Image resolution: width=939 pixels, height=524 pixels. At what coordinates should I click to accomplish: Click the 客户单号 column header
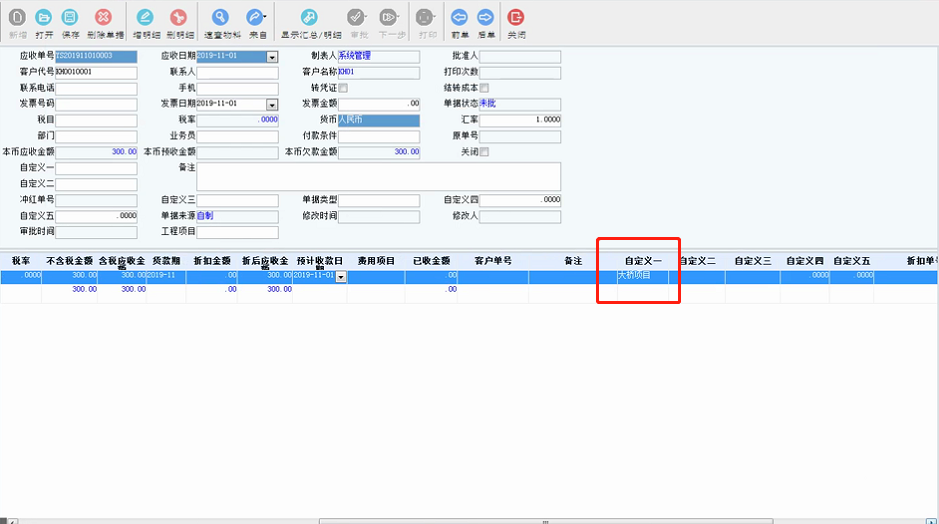[493, 261]
